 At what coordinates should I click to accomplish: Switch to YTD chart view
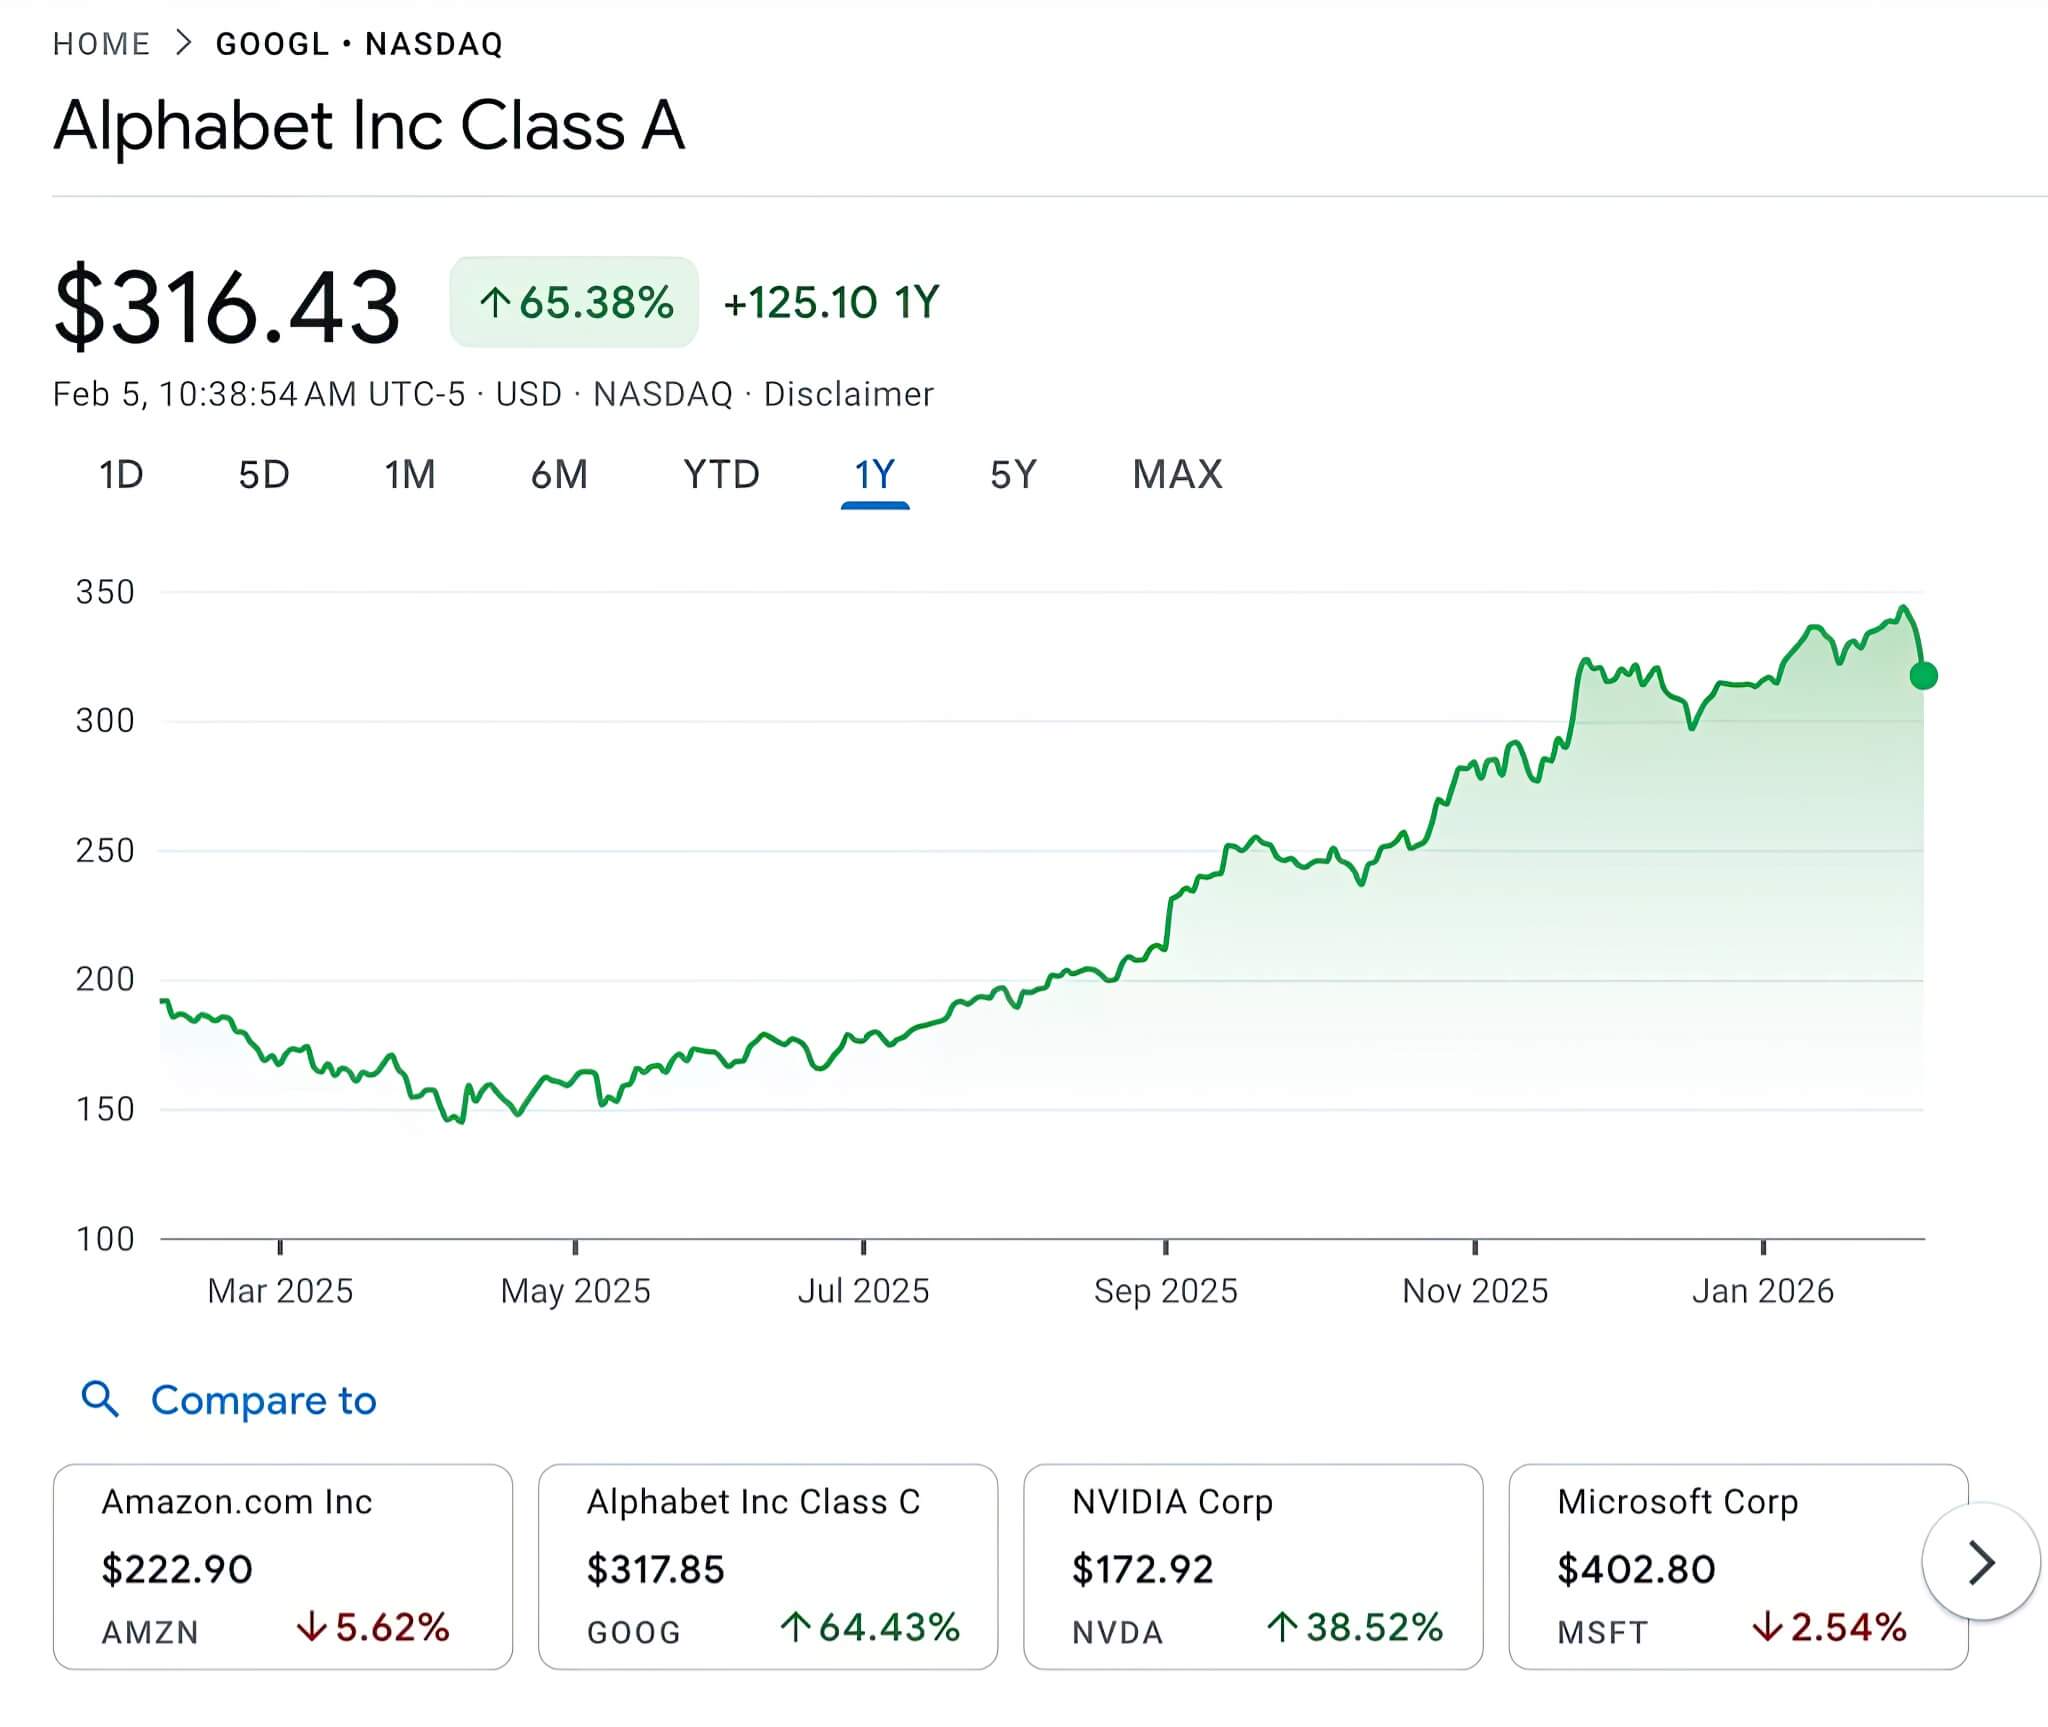721,474
